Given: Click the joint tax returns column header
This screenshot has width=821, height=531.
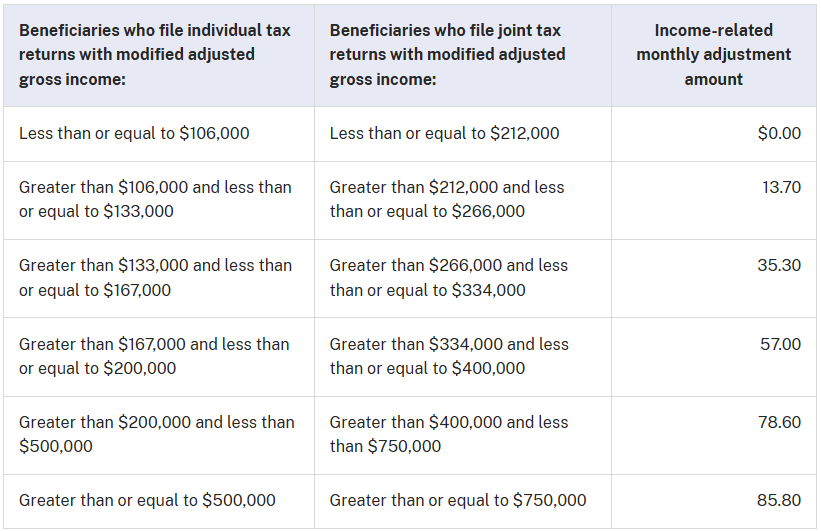Looking at the screenshot, I should (x=447, y=54).
